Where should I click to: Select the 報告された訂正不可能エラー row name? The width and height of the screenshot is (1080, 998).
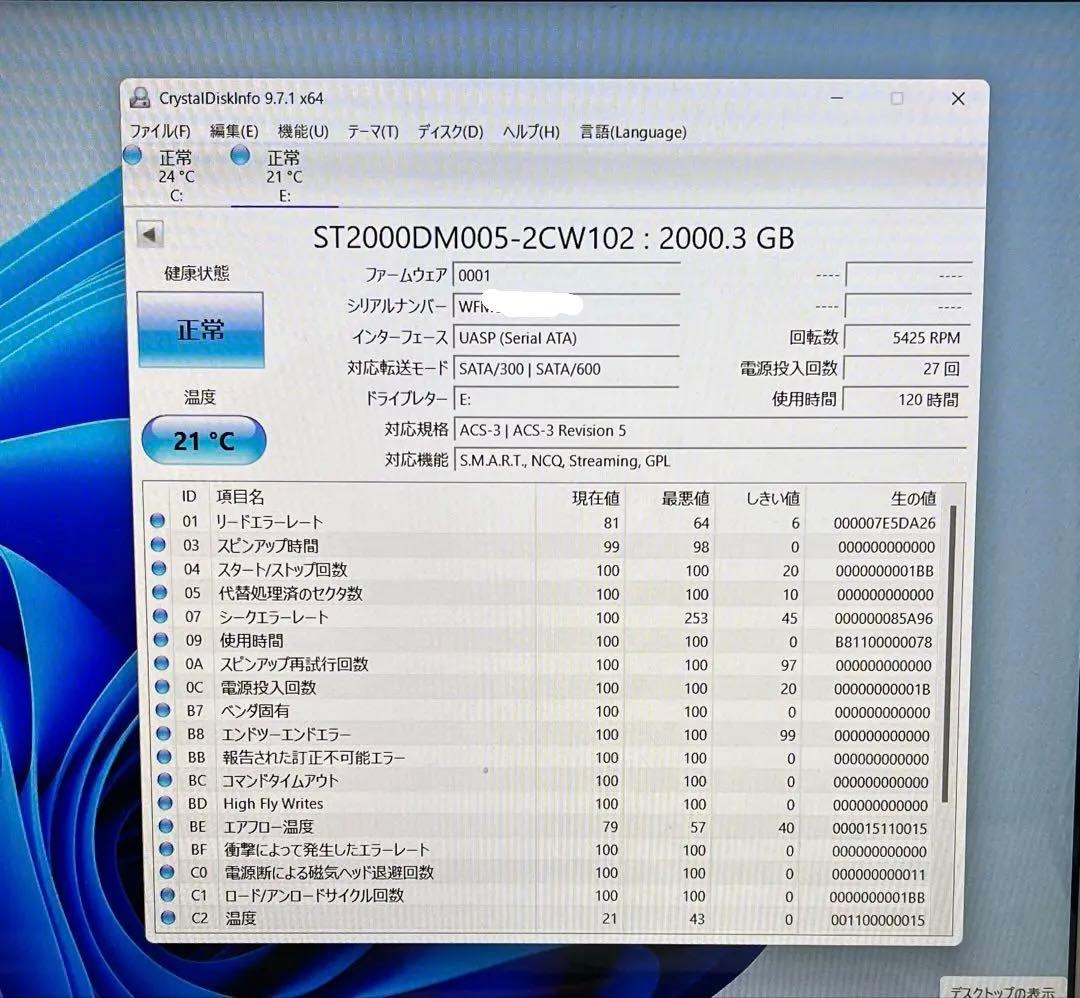314,758
